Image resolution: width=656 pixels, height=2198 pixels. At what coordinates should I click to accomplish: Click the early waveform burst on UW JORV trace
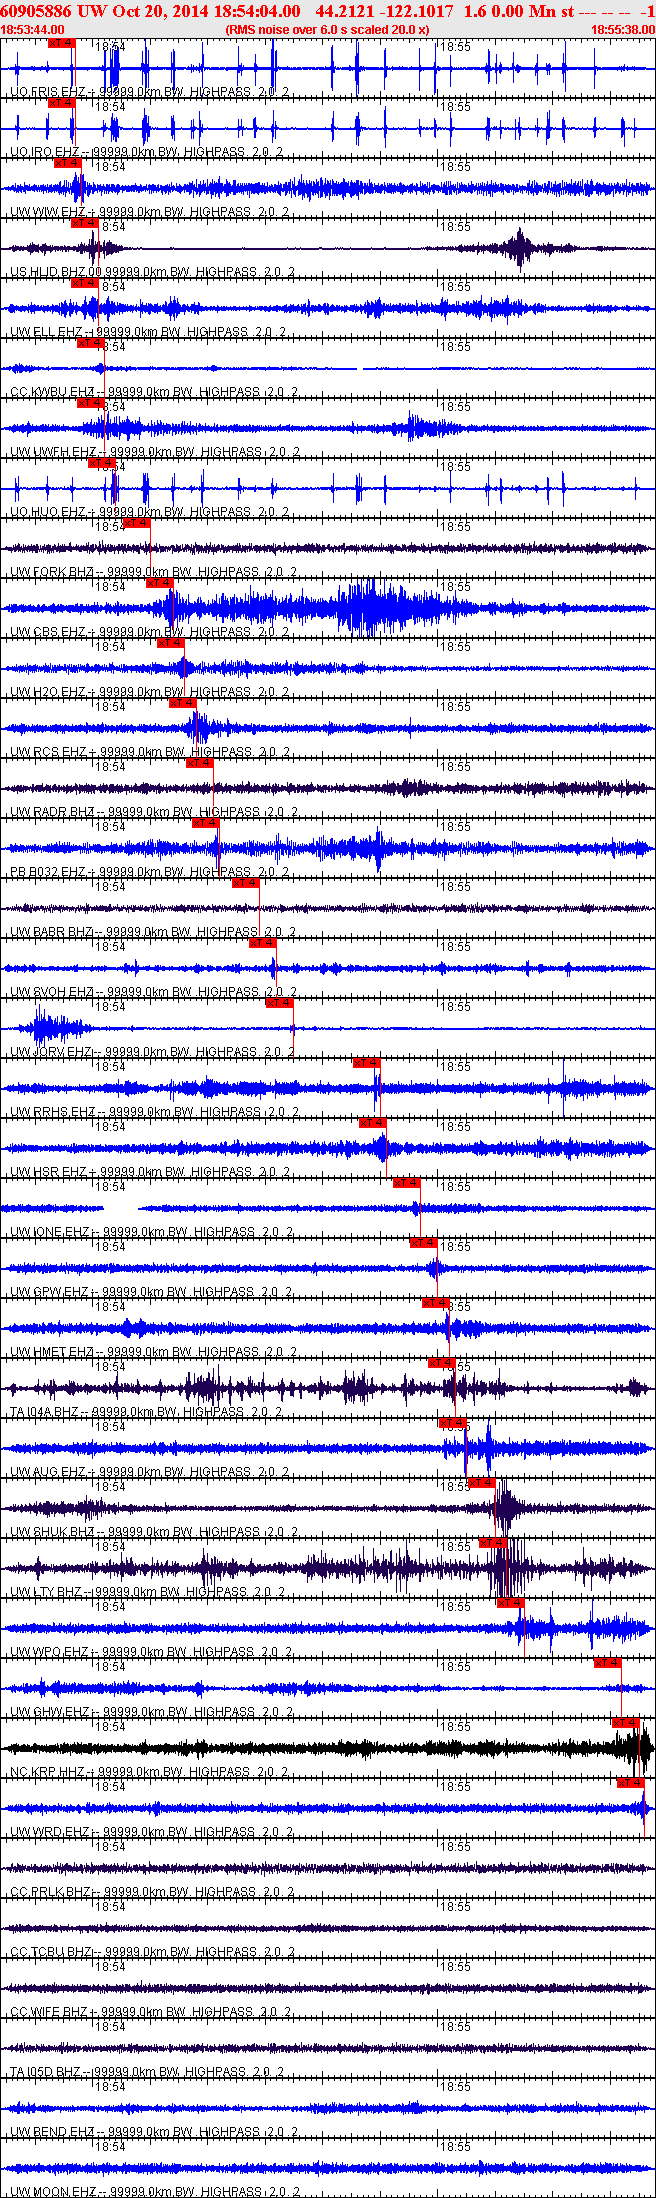click(x=55, y=1028)
